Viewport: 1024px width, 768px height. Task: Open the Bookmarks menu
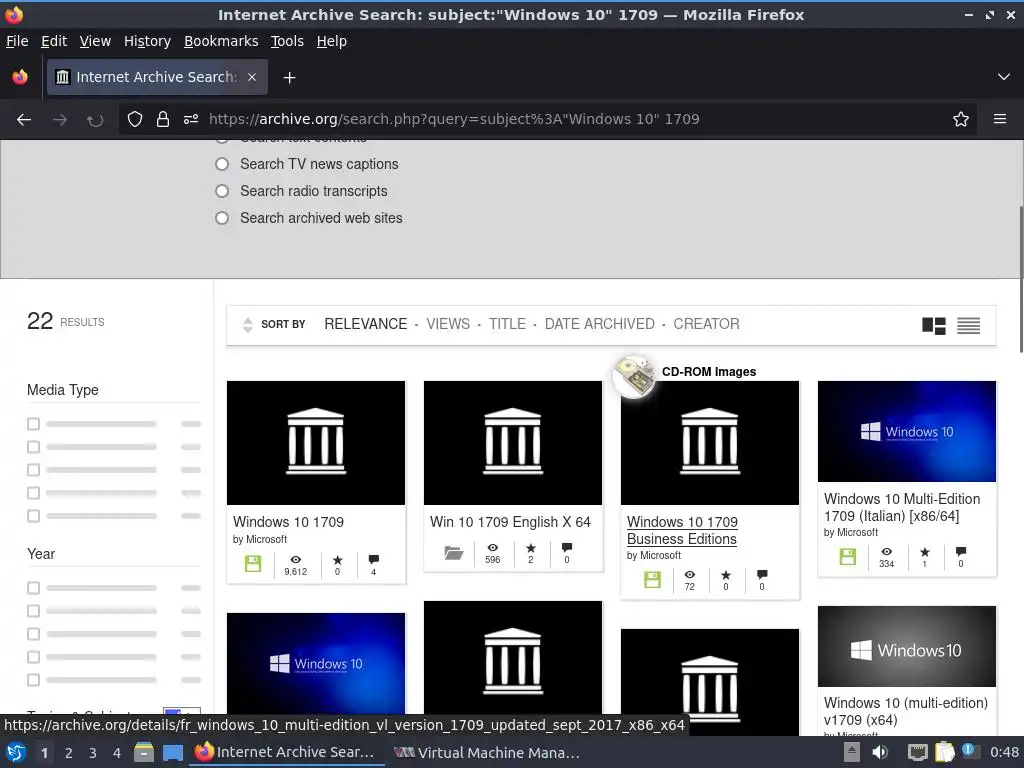221,41
